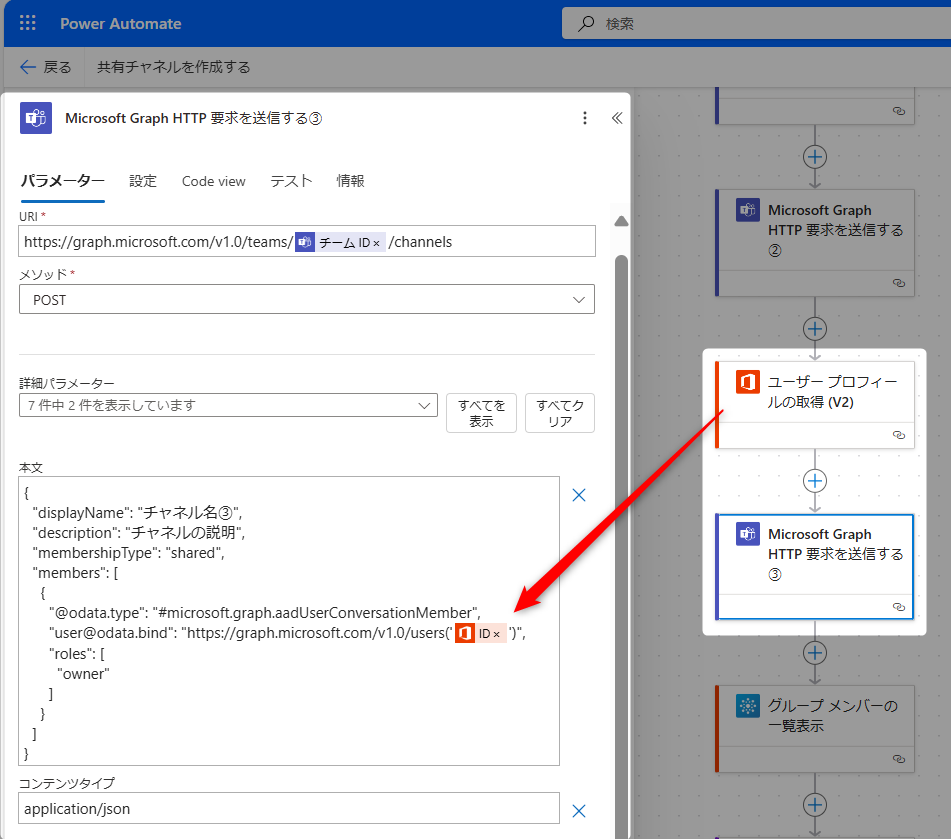Add step above the ② action card
The width and height of the screenshot is (951, 839).
tap(815, 157)
